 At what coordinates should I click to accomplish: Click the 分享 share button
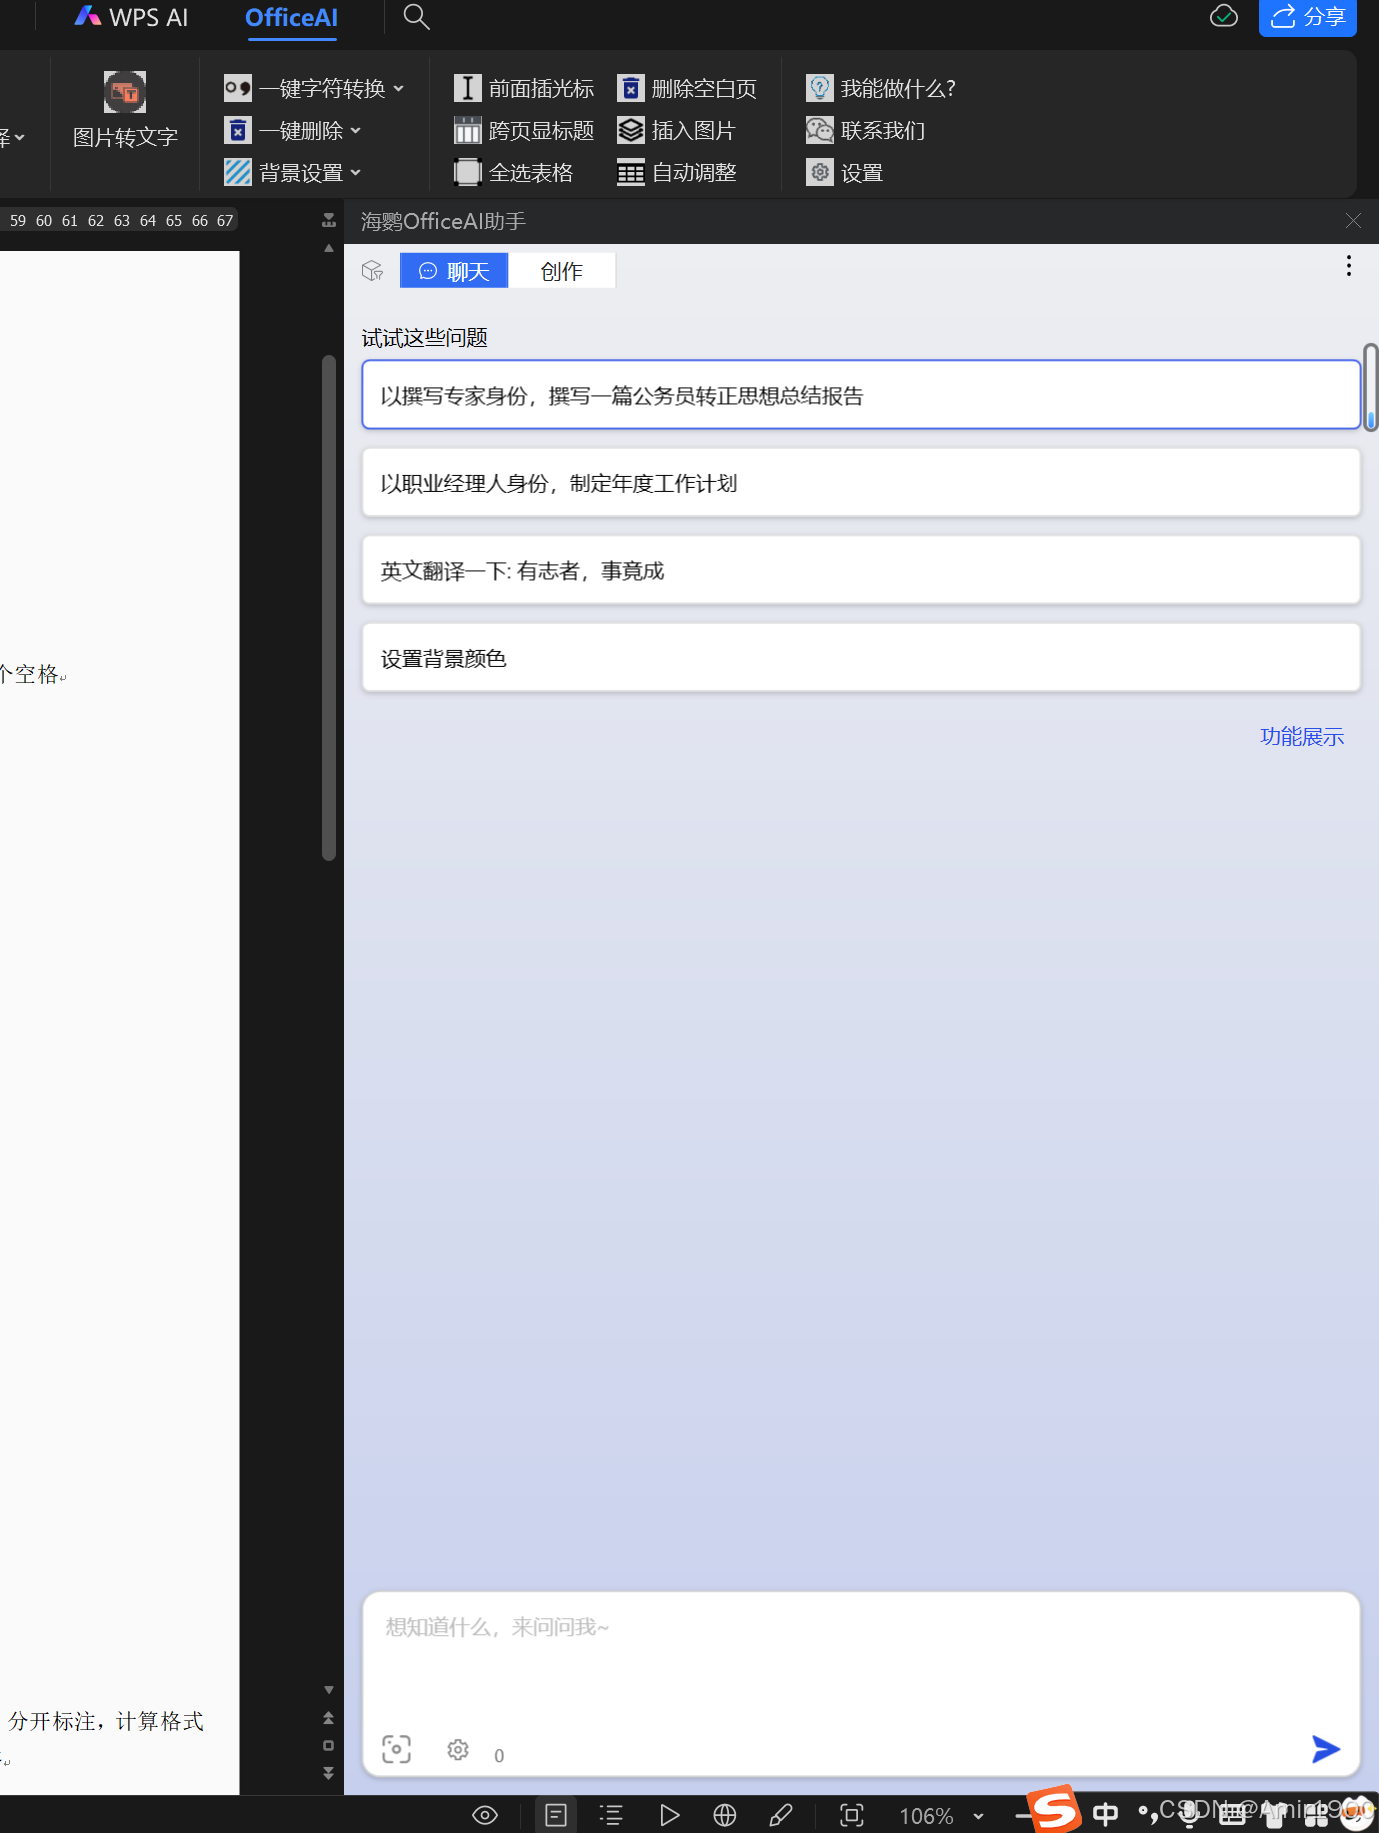pos(1308,17)
